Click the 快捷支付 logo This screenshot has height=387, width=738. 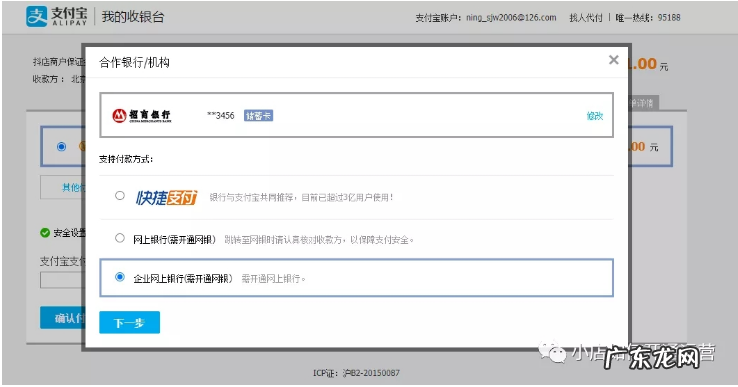pos(166,197)
